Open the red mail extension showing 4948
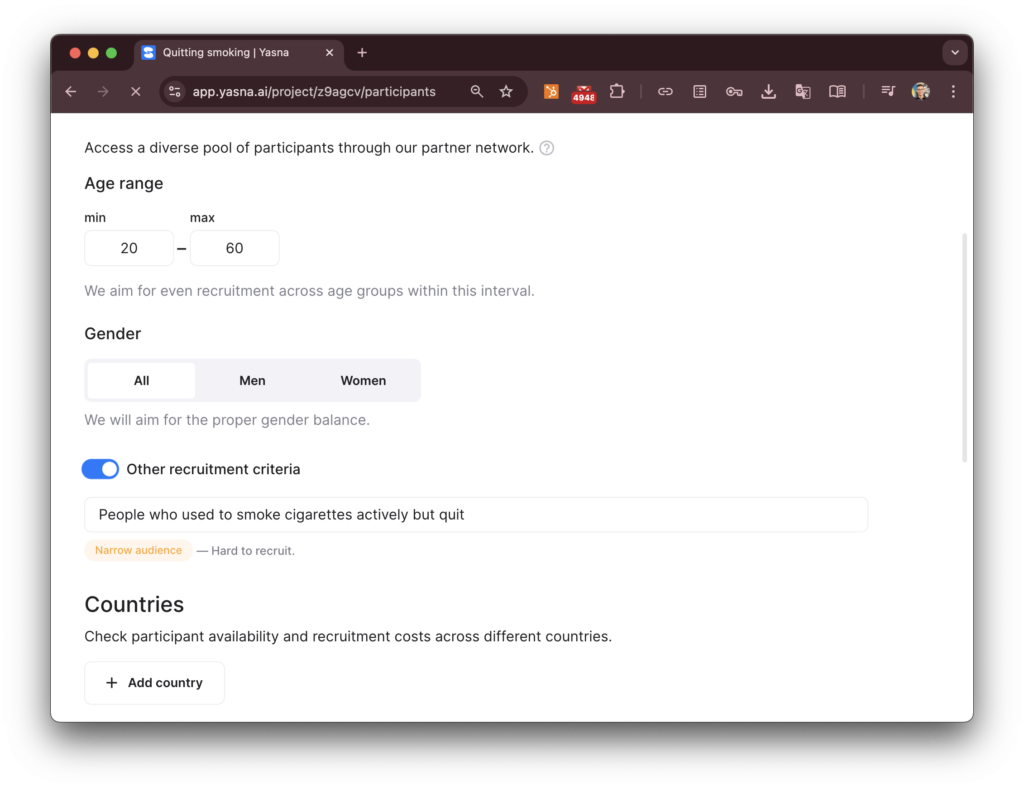The height and width of the screenshot is (789, 1024). 584,93
